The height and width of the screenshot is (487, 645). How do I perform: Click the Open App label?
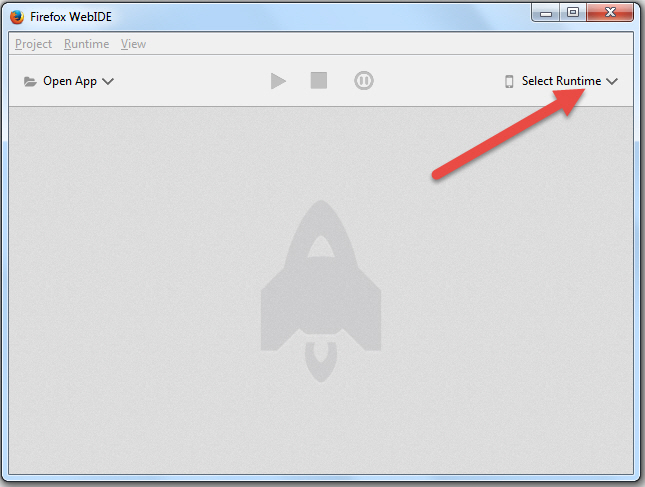[x=70, y=81]
